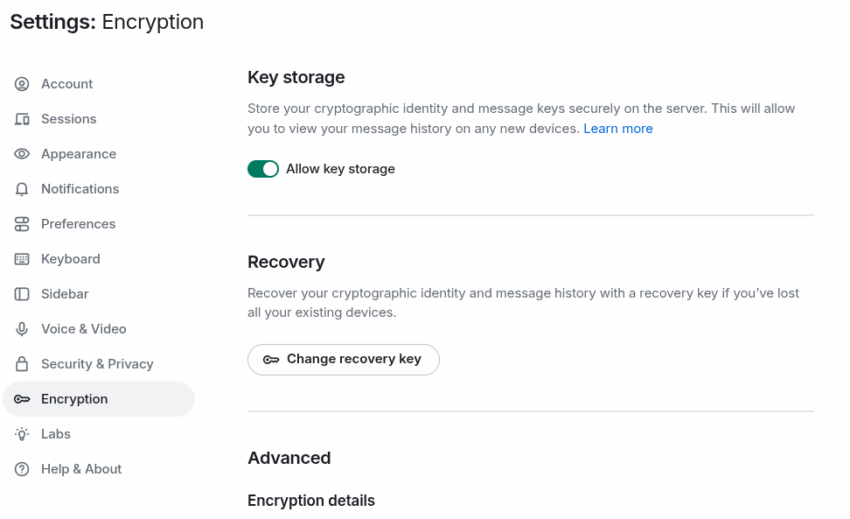Select the Keyboard icon in sidebar
Viewport: 850px width, 519px height.
[22, 259]
